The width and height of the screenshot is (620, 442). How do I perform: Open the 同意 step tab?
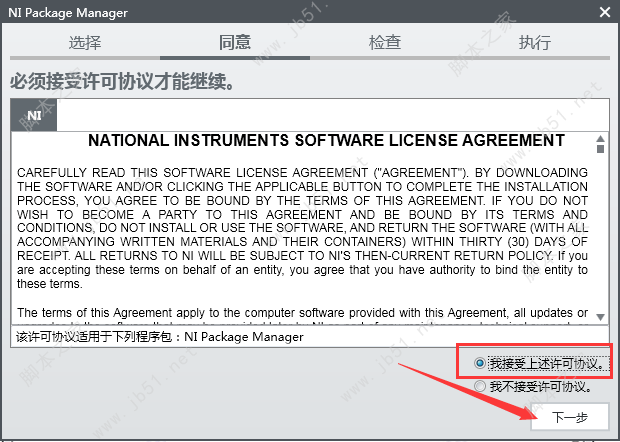(235, 42)
